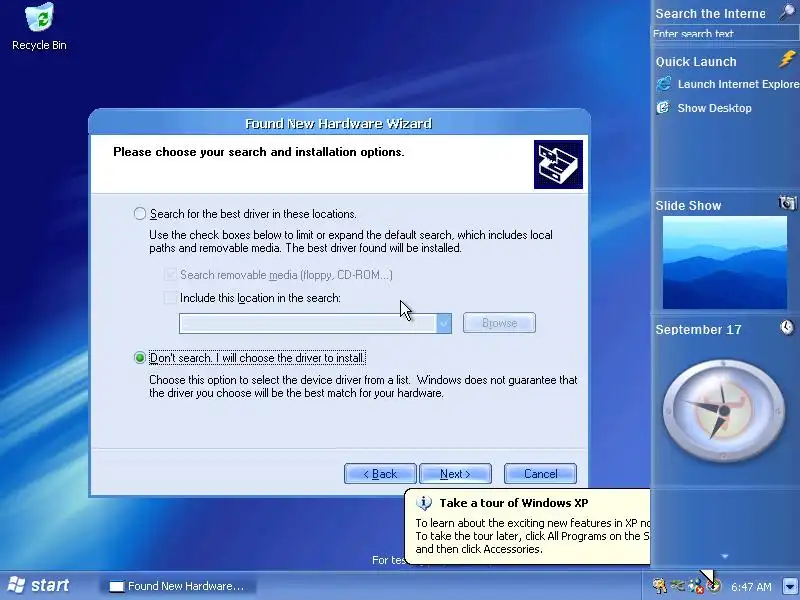Screen dimensions: 800x600
Task: Click the 'Take a tour of Windows XP' balloon title
Action: tap(514, 503)
